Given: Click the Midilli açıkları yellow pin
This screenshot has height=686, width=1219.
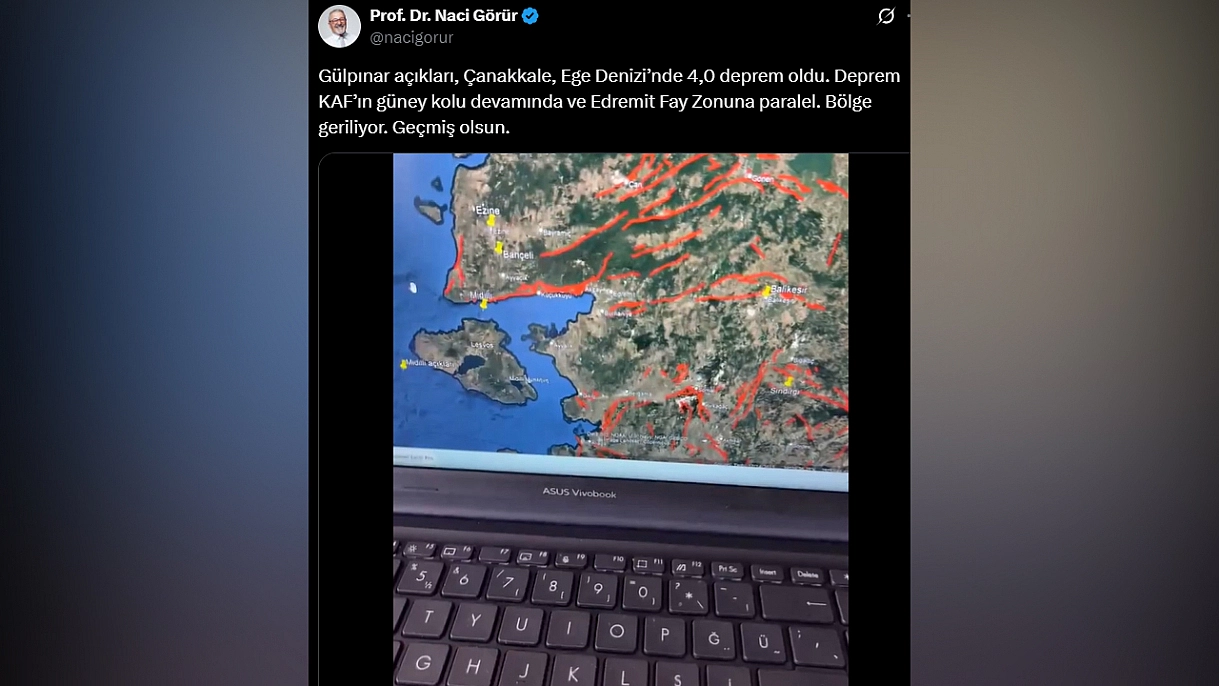Looking at the screenshot, I should (x=404, y=365).
